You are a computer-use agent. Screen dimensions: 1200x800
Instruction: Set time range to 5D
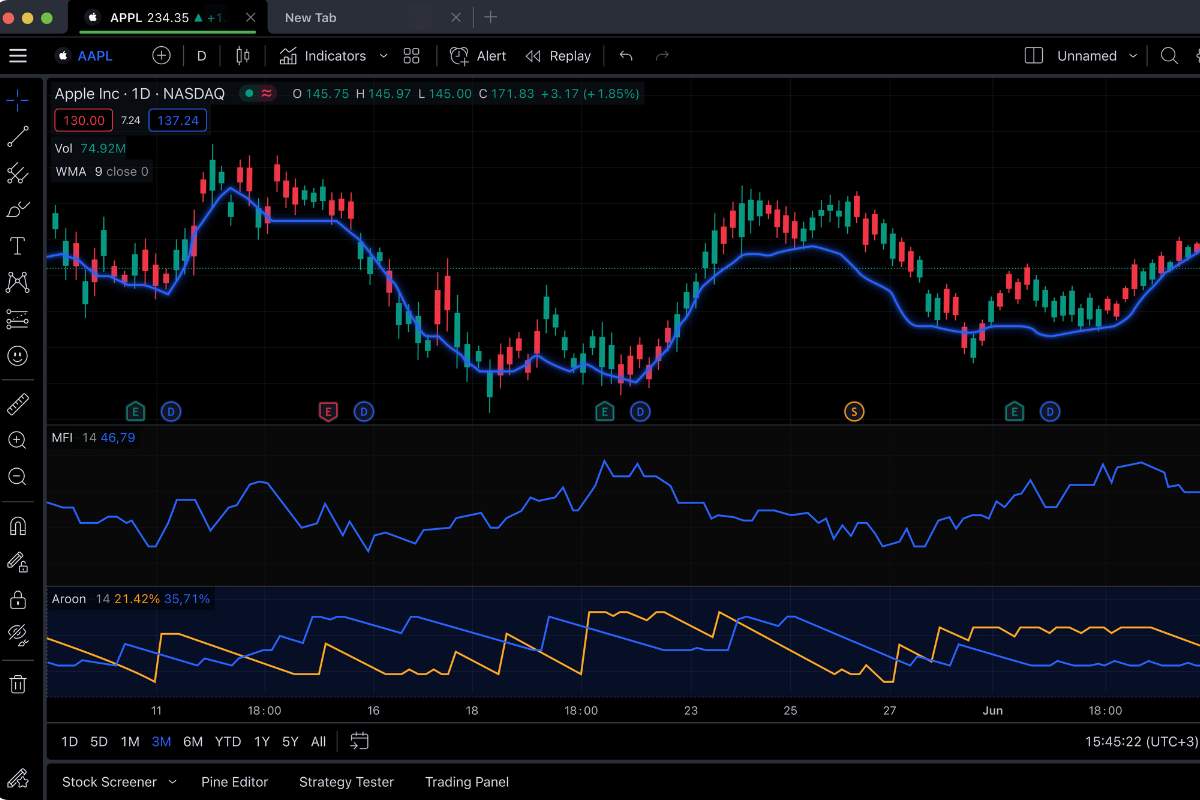pyautogui.click(x=99, y=741)
